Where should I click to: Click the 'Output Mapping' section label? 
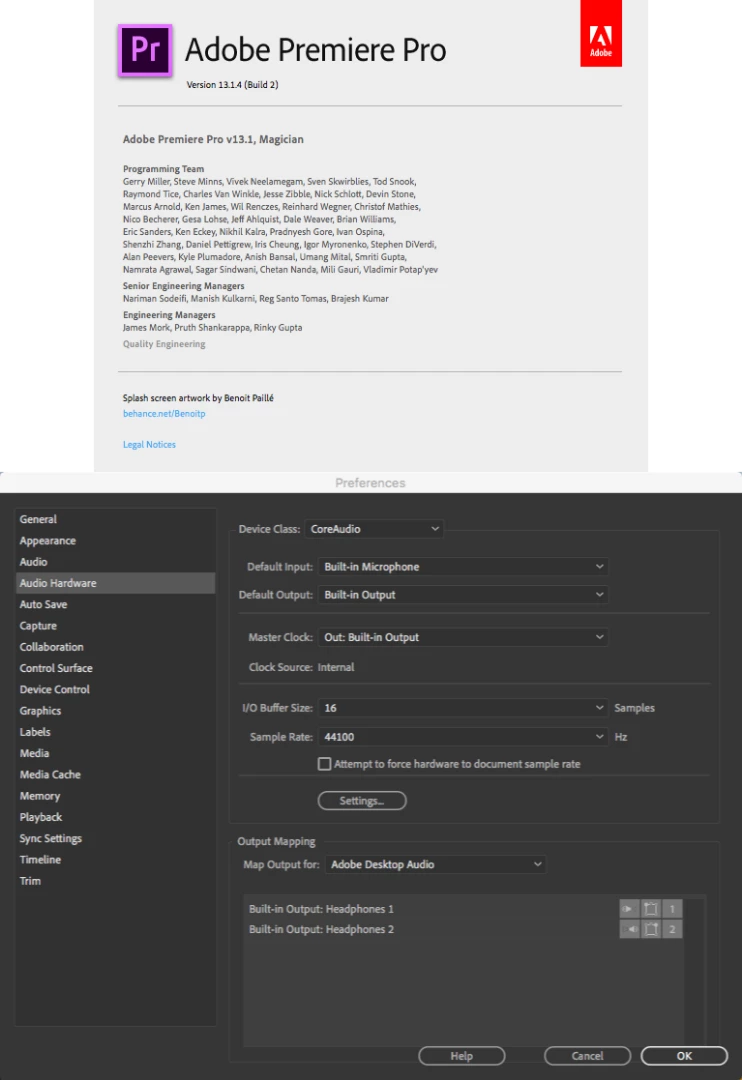(276, 842)
